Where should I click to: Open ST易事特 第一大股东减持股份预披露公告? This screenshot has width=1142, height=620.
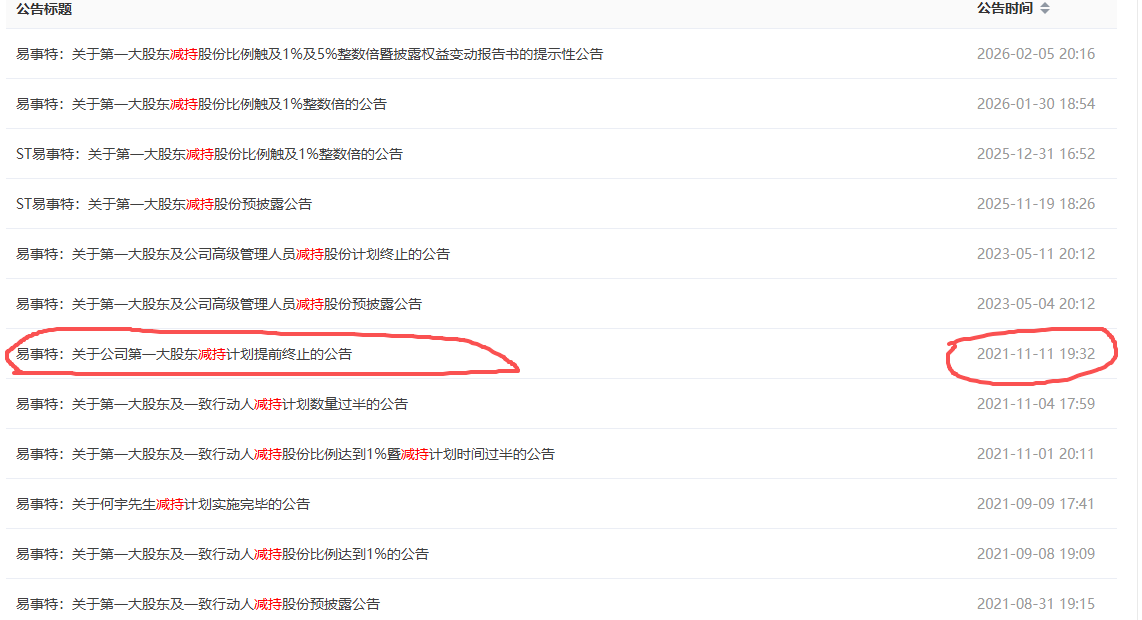click(164, 204)
